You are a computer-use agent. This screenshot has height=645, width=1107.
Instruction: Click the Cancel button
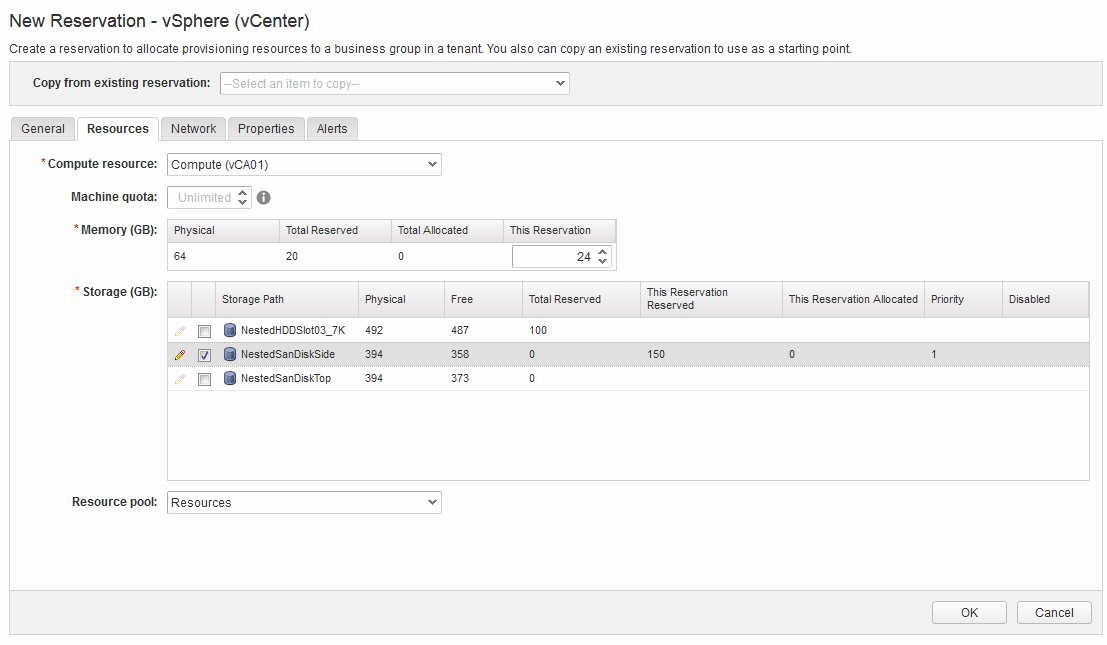point(1053,613)
